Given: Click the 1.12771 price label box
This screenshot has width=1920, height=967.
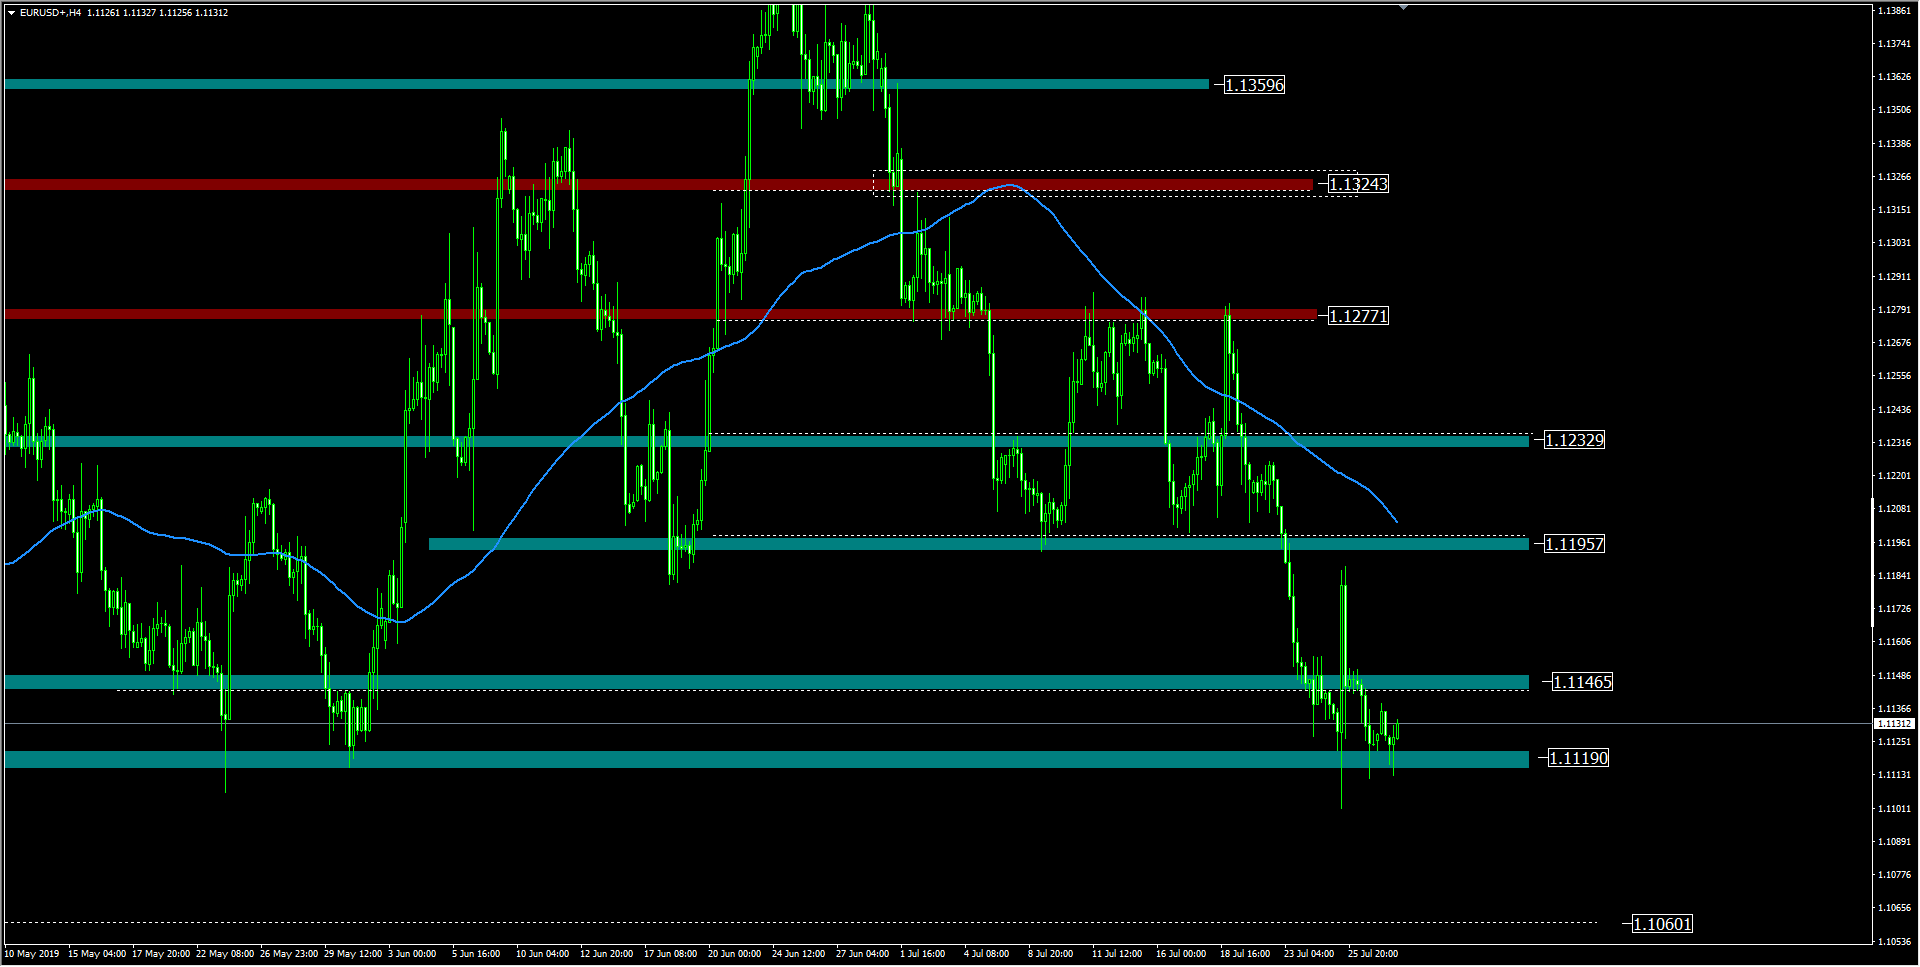Looking at the screenshot, I should click(1358, 316).
